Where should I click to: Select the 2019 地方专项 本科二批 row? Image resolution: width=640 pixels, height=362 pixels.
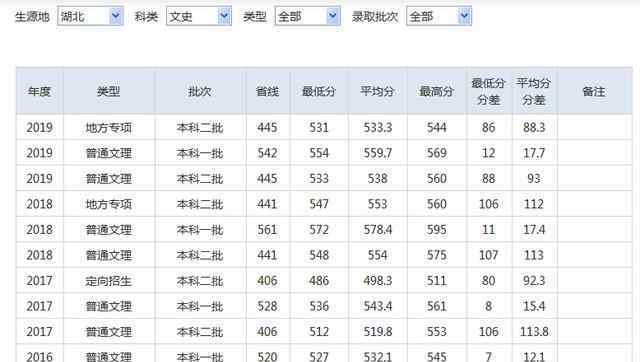point(324,127)
